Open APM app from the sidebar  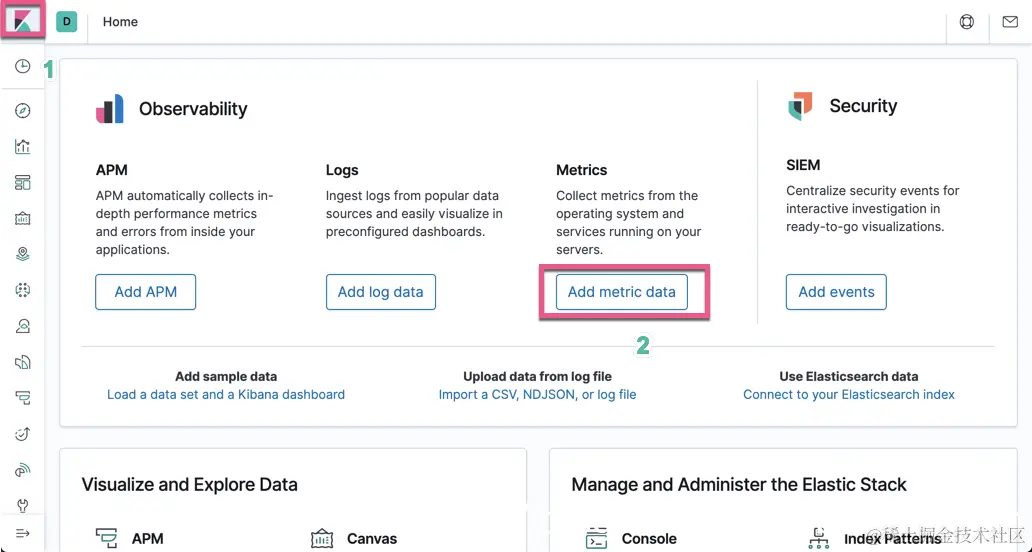pos(22,398)
